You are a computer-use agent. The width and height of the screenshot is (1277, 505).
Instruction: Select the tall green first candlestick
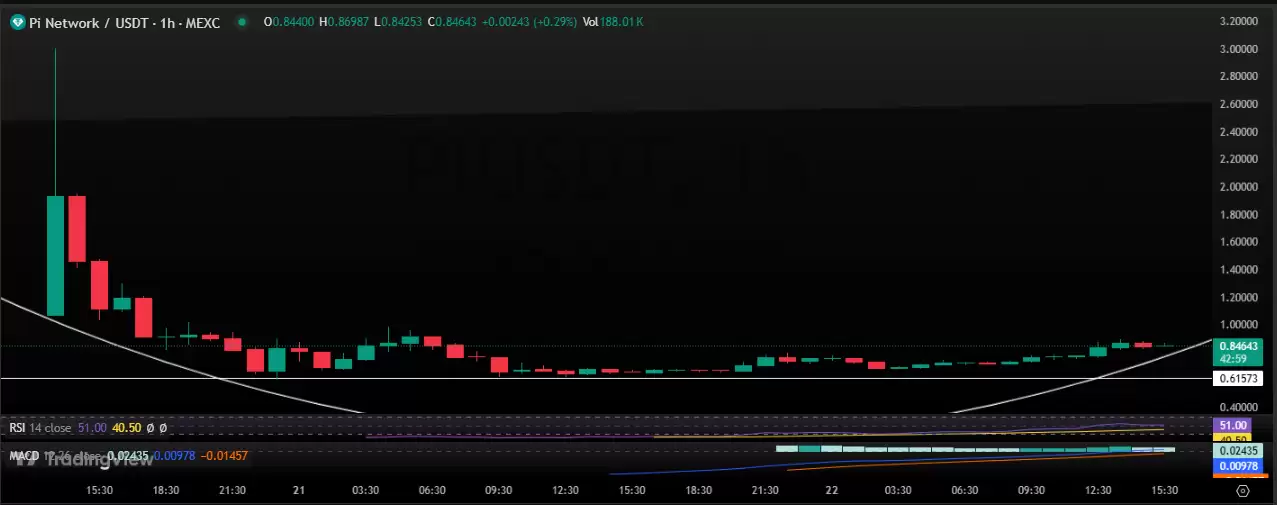[x=56, y=255]
